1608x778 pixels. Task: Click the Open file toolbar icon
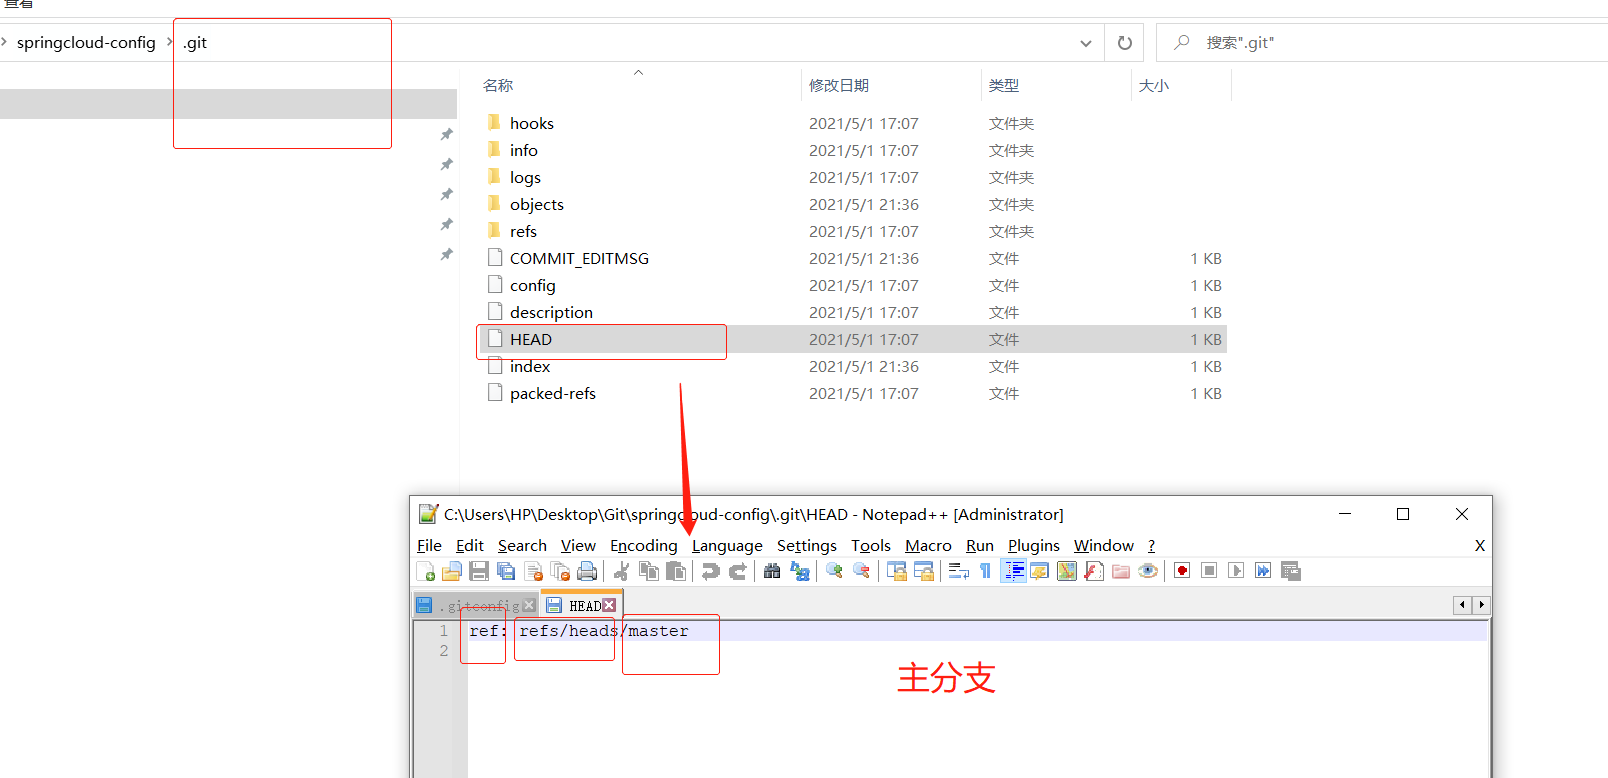(x=452, y=571)
